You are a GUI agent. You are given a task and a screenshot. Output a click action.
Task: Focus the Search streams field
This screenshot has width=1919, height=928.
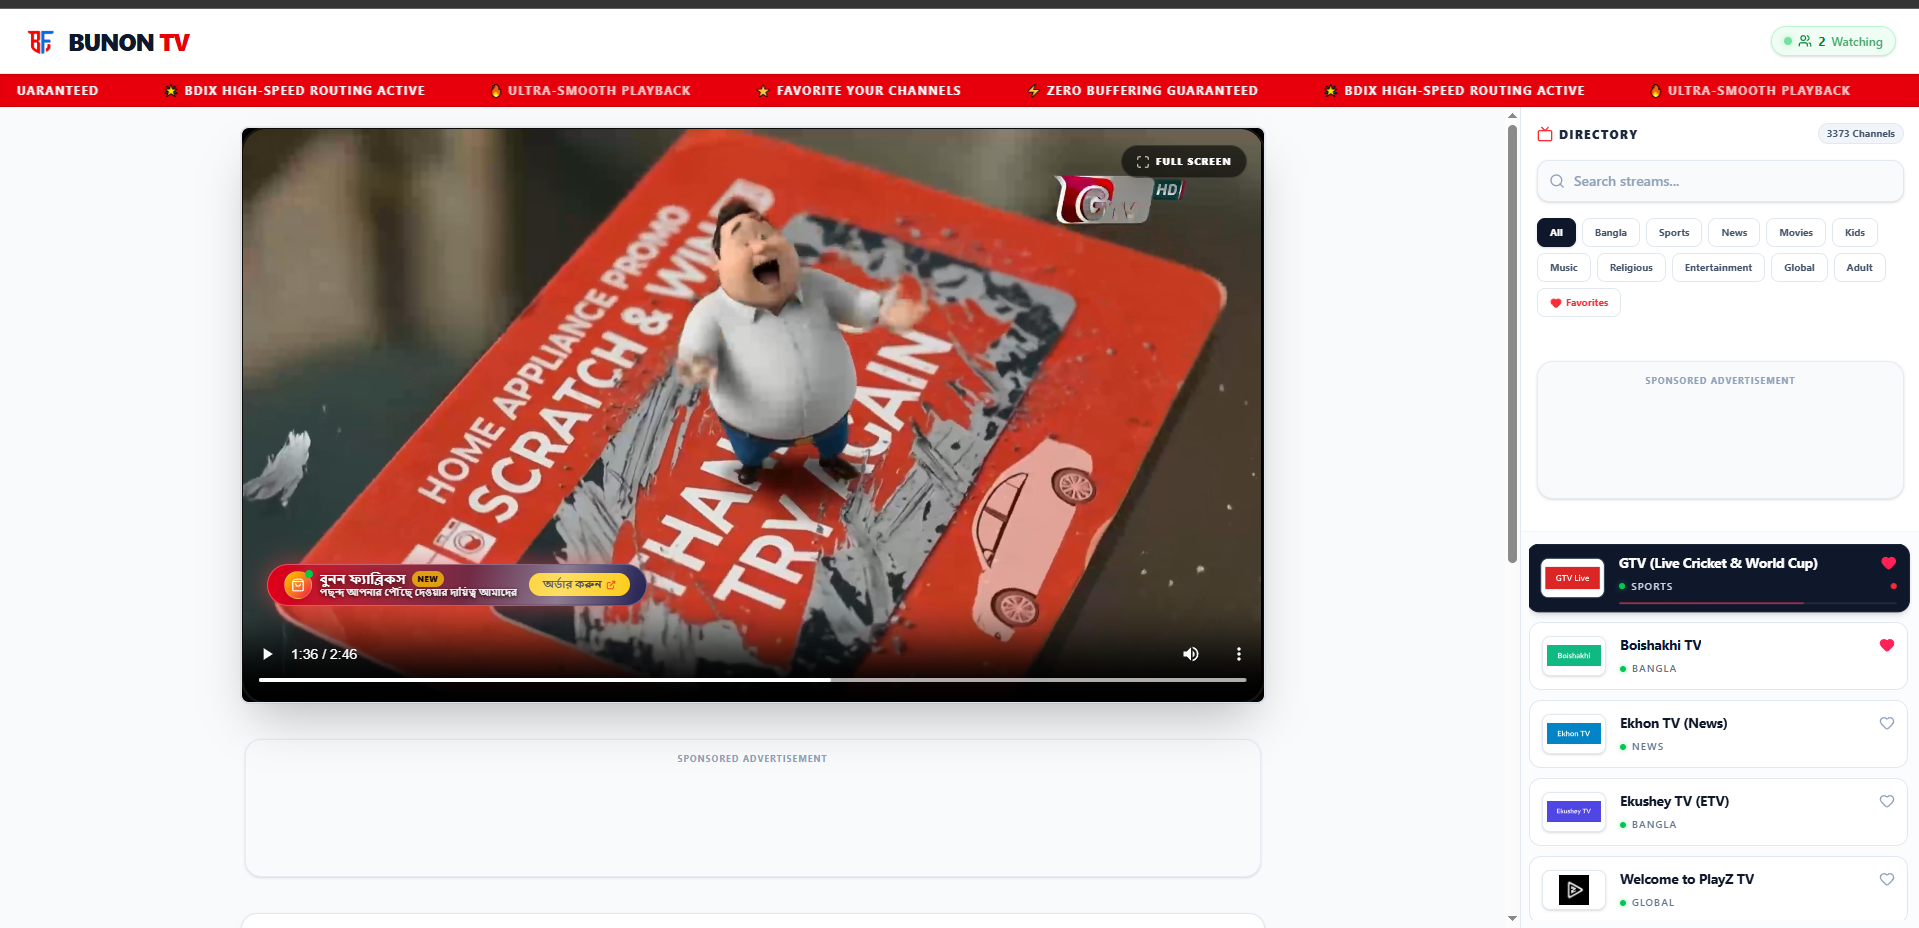[1720, 181]
